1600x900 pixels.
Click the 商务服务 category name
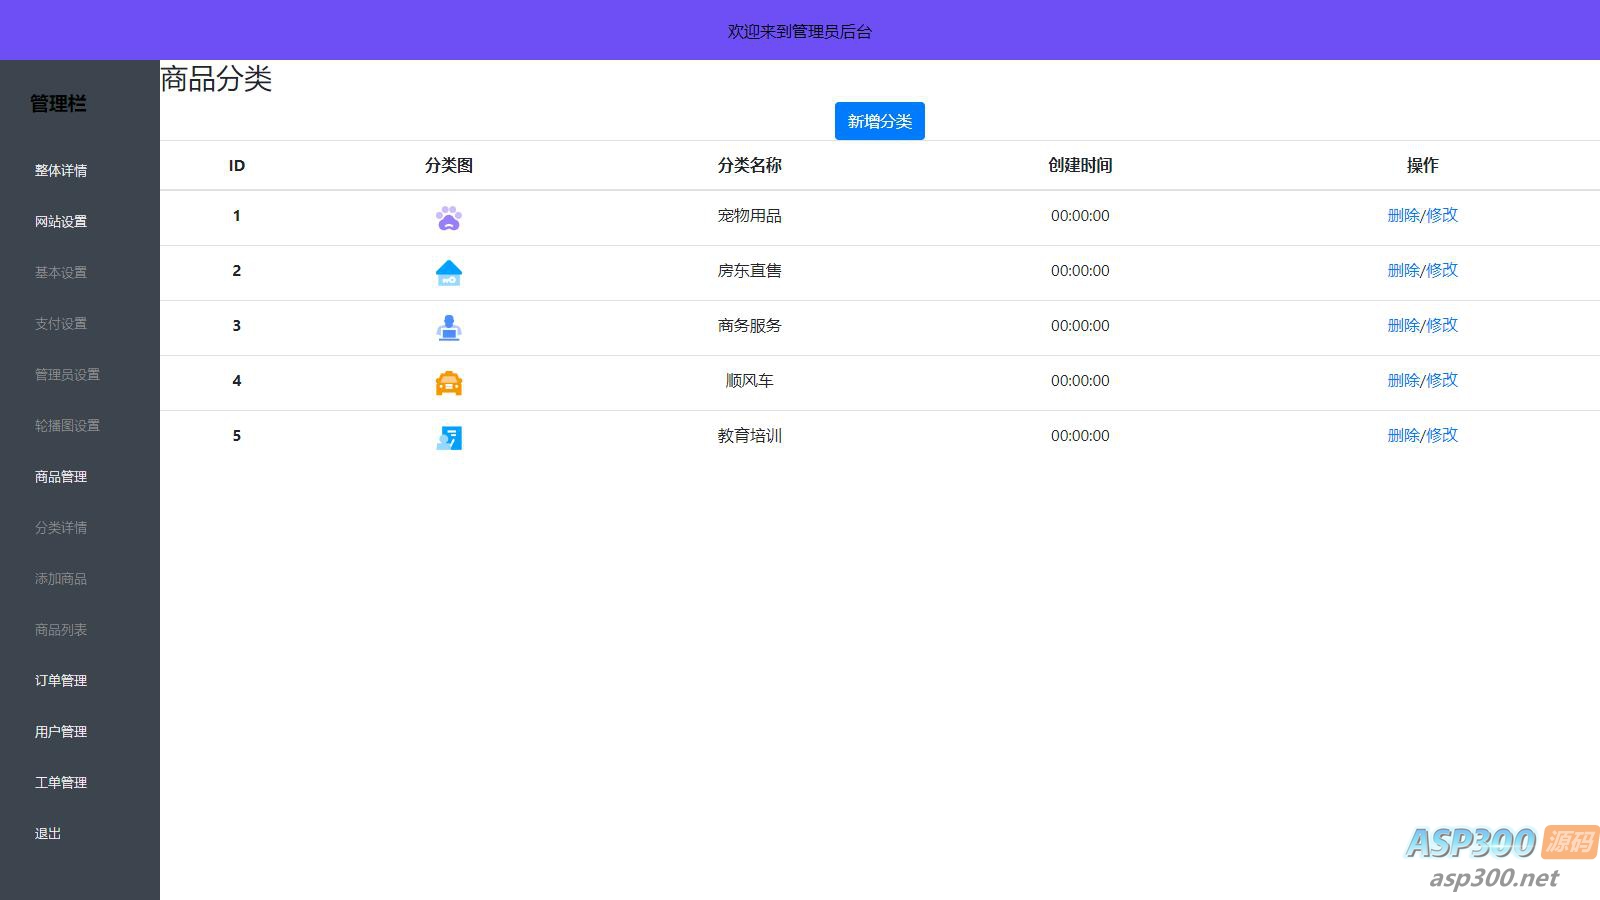coord(749,325)
